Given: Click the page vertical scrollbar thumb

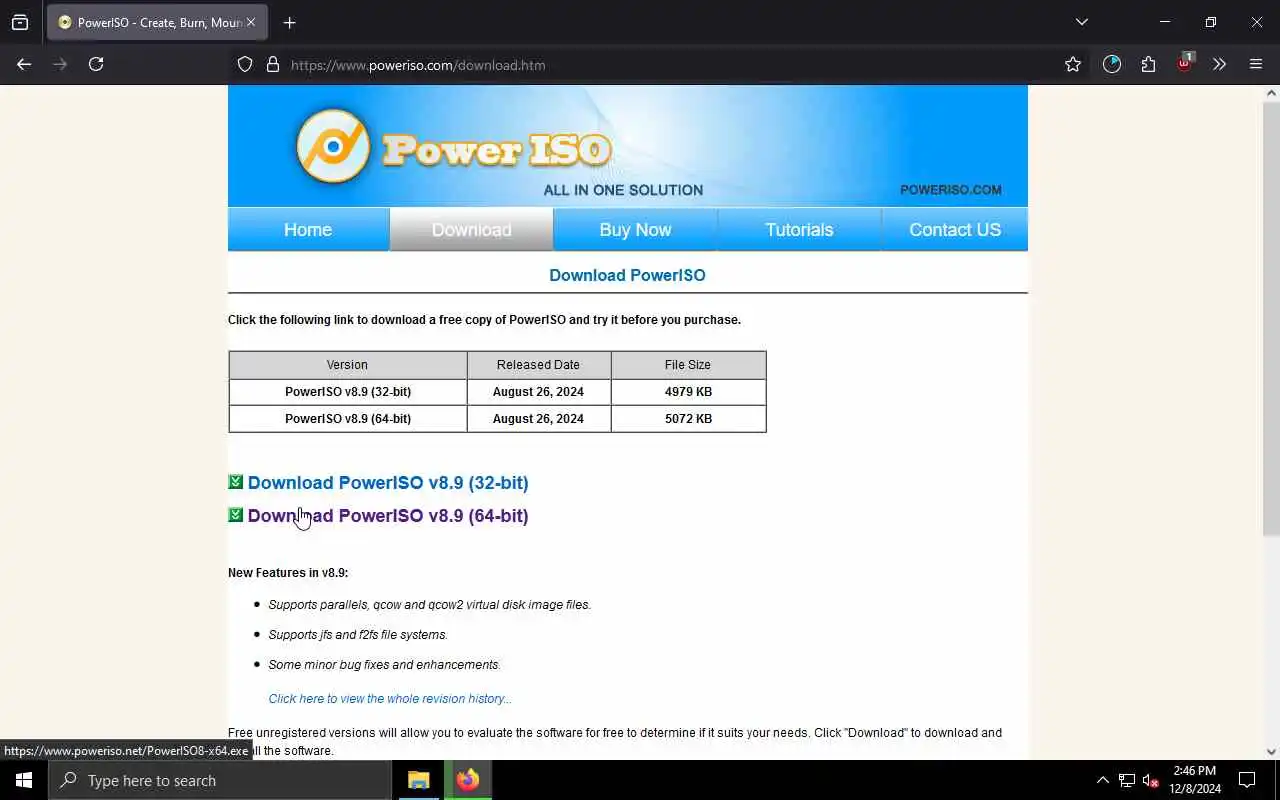Looking at the screenshot, I should (x=1271, y=318).
